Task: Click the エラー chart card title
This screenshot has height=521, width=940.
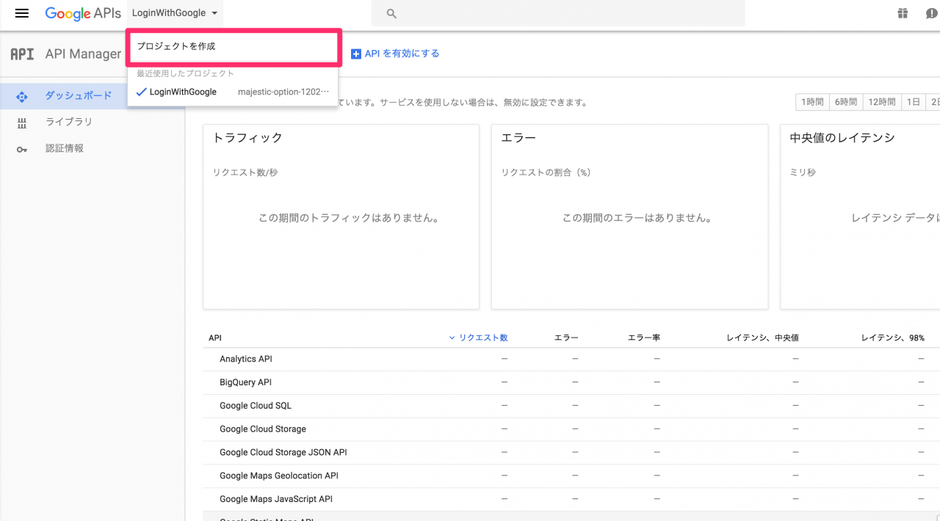Action: click(519, 138)
